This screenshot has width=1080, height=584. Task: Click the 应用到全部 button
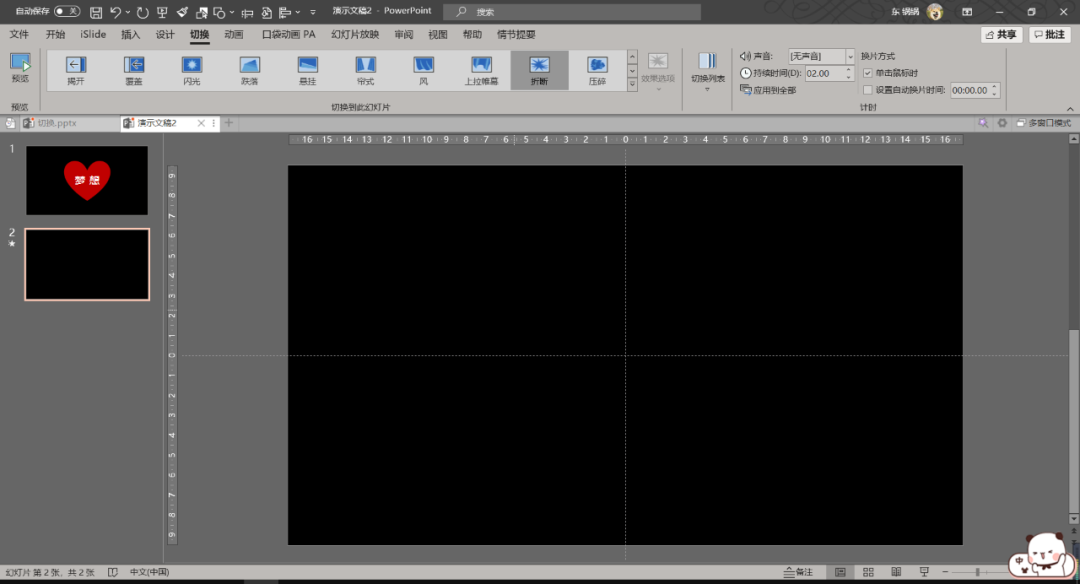[769, 90]
